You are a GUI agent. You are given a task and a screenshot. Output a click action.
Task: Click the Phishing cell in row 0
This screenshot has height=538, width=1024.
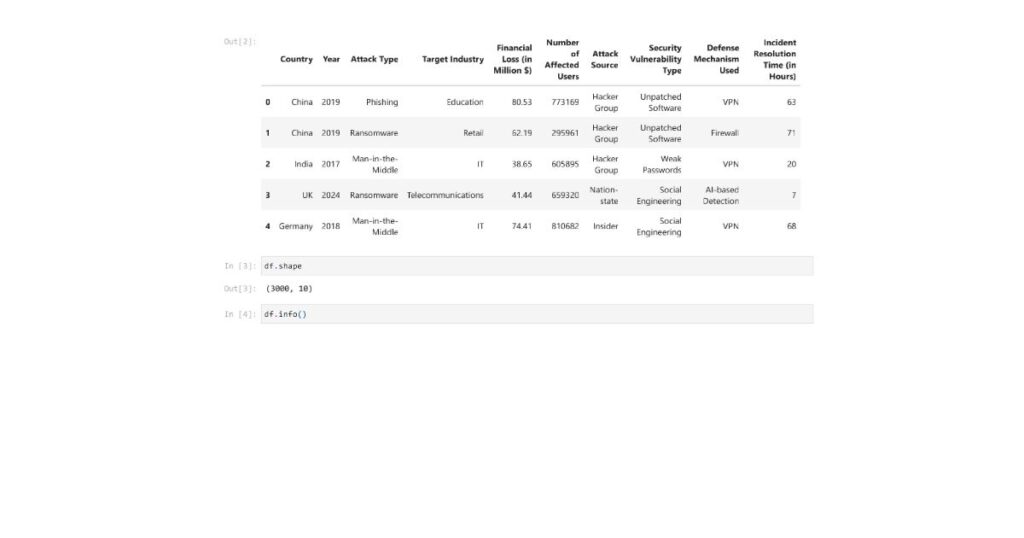pos(382,102)
